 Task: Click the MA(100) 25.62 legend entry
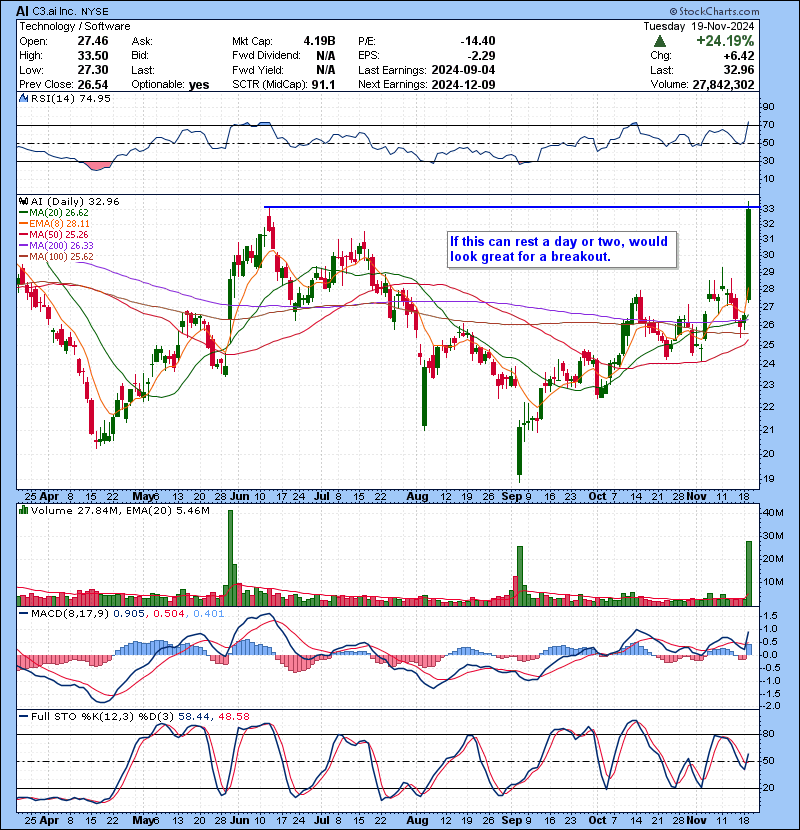coord(56,257)
